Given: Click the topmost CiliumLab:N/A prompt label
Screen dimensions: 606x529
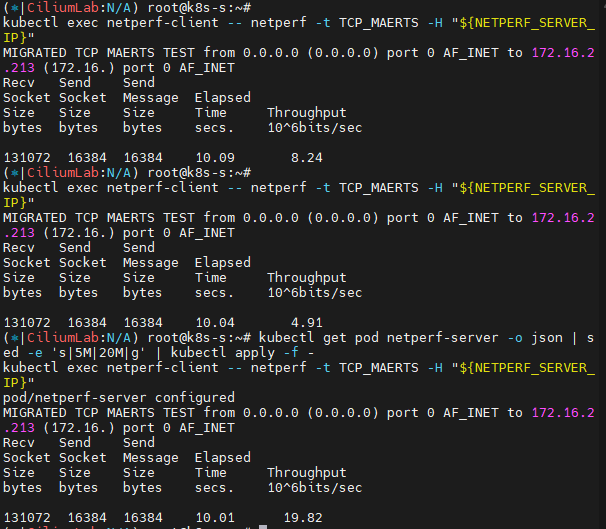Looking at the screenshot, I should pyautogui.click(x=62, y=7).
